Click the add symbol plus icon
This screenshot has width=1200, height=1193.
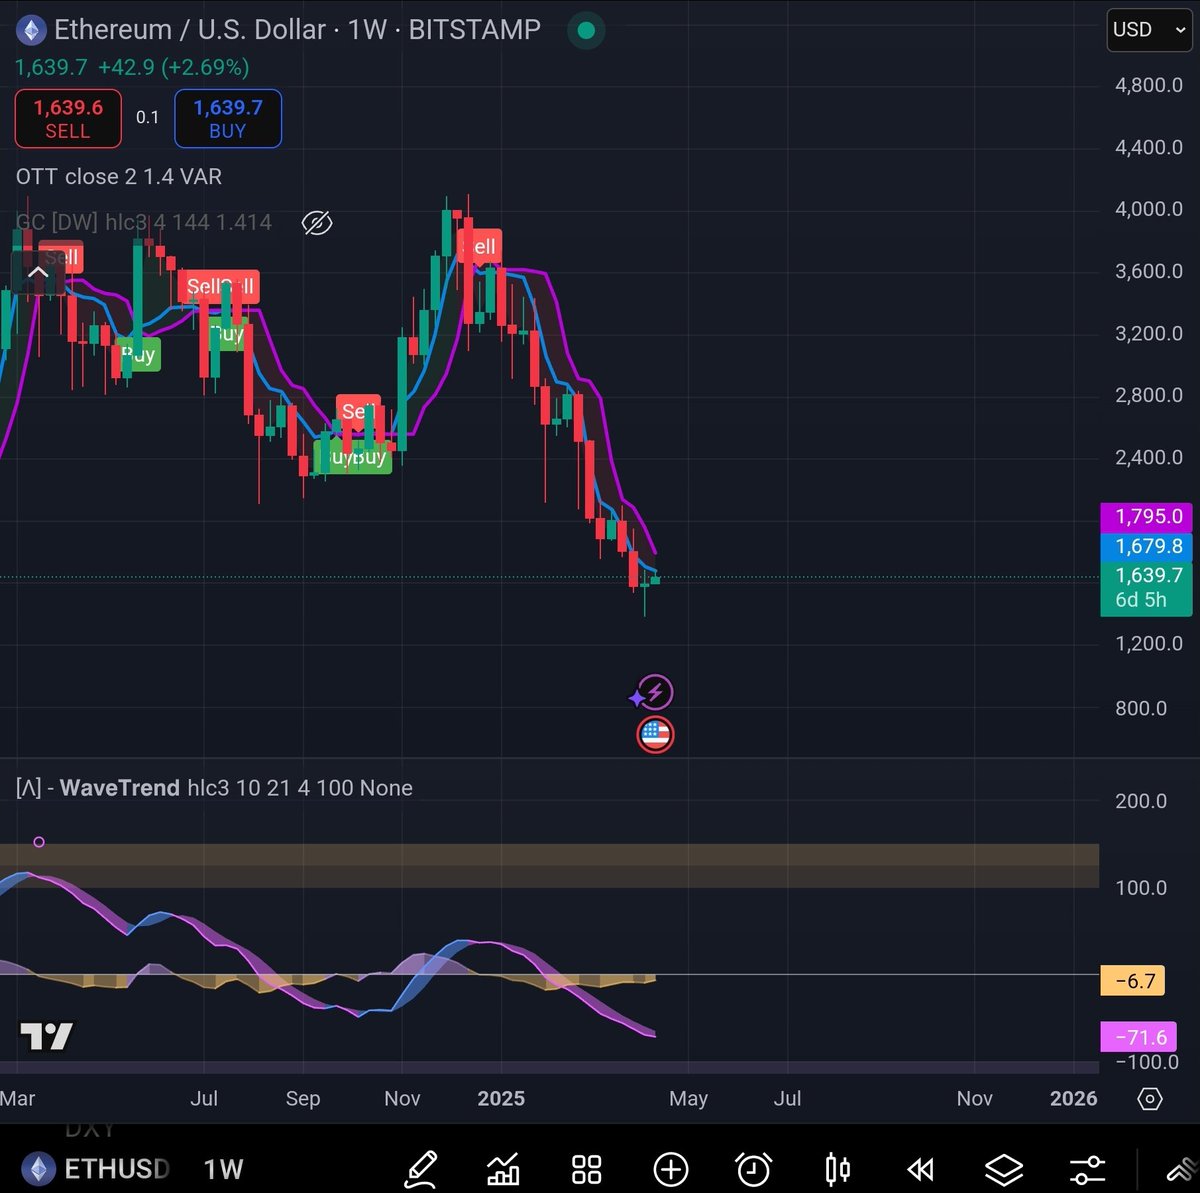pyautogui.click(x=670, y=1168)
